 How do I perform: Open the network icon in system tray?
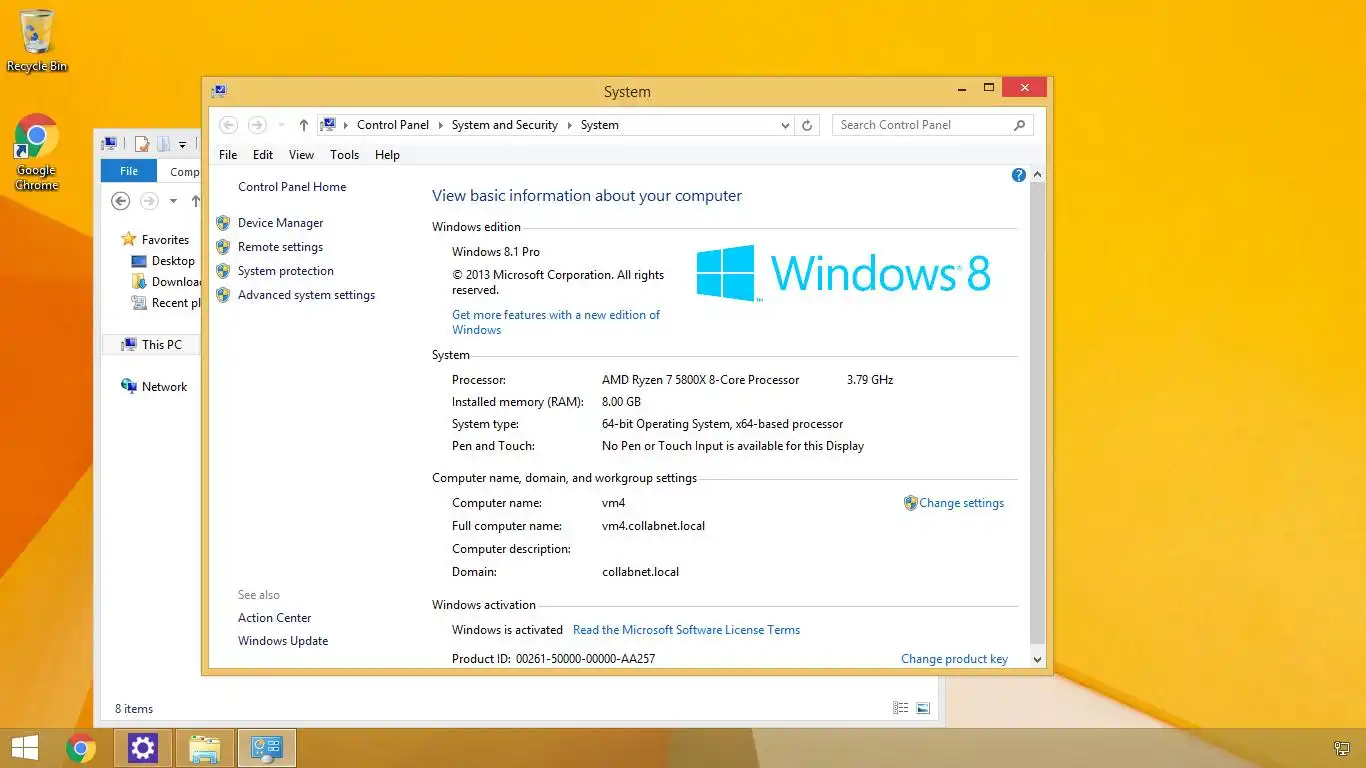1343,748
